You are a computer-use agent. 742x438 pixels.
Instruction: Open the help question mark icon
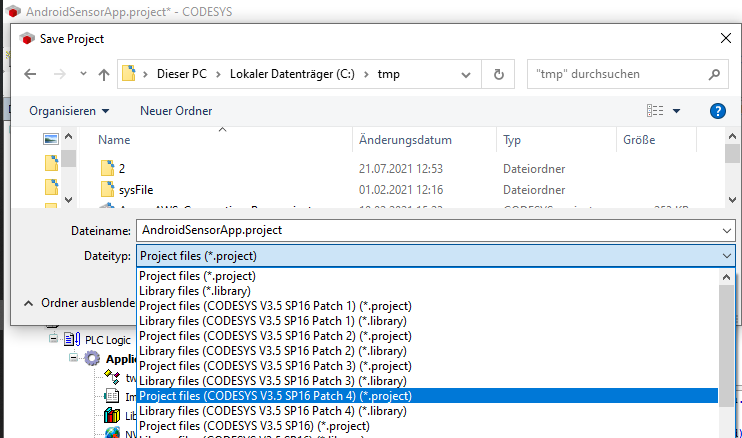pyautogui.click(x=717, y=111)
